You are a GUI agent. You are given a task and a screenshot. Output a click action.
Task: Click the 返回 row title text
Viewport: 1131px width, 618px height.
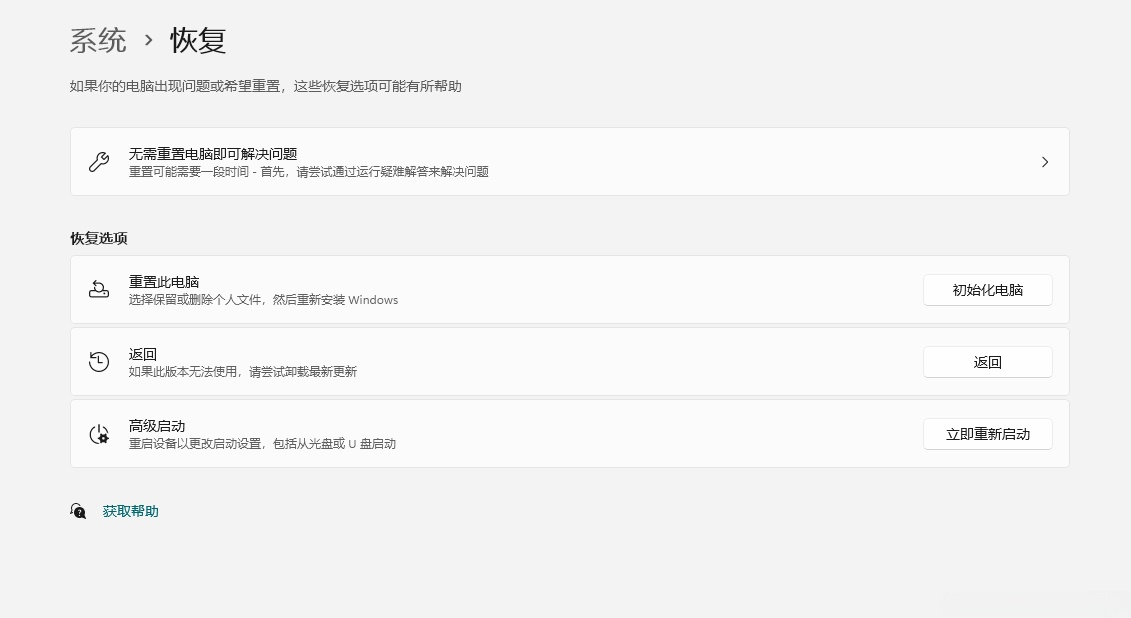143,354
